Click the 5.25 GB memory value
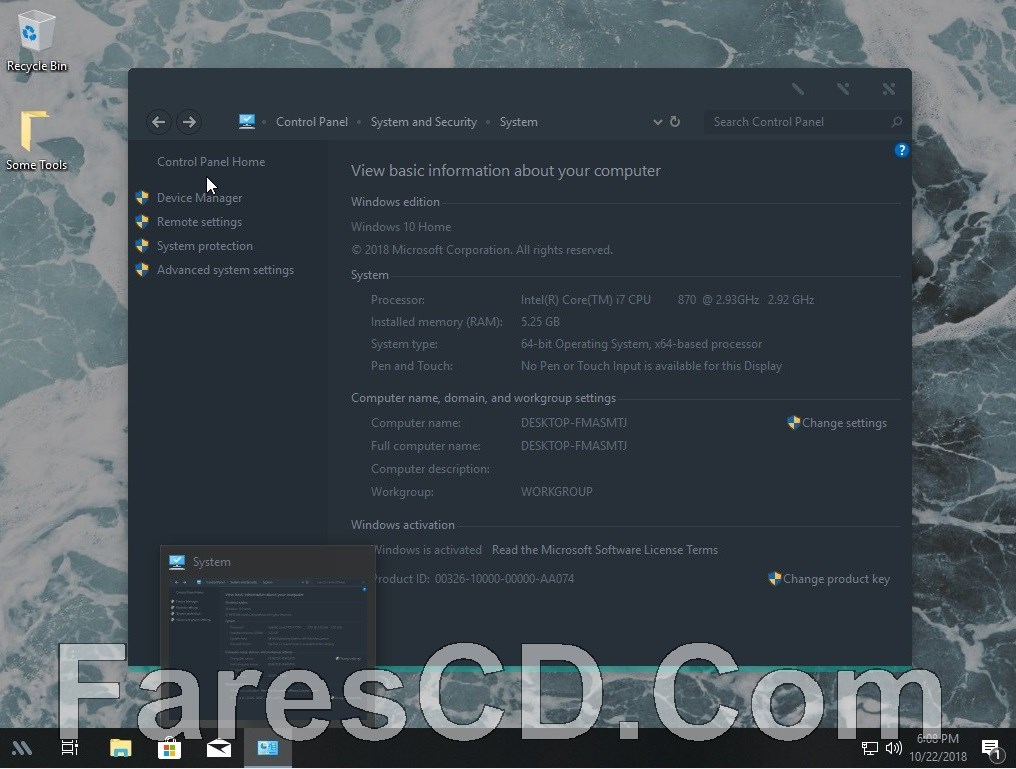Viewport: 1016px width, 769px height. pyautogui.click(x=540, y=322)
